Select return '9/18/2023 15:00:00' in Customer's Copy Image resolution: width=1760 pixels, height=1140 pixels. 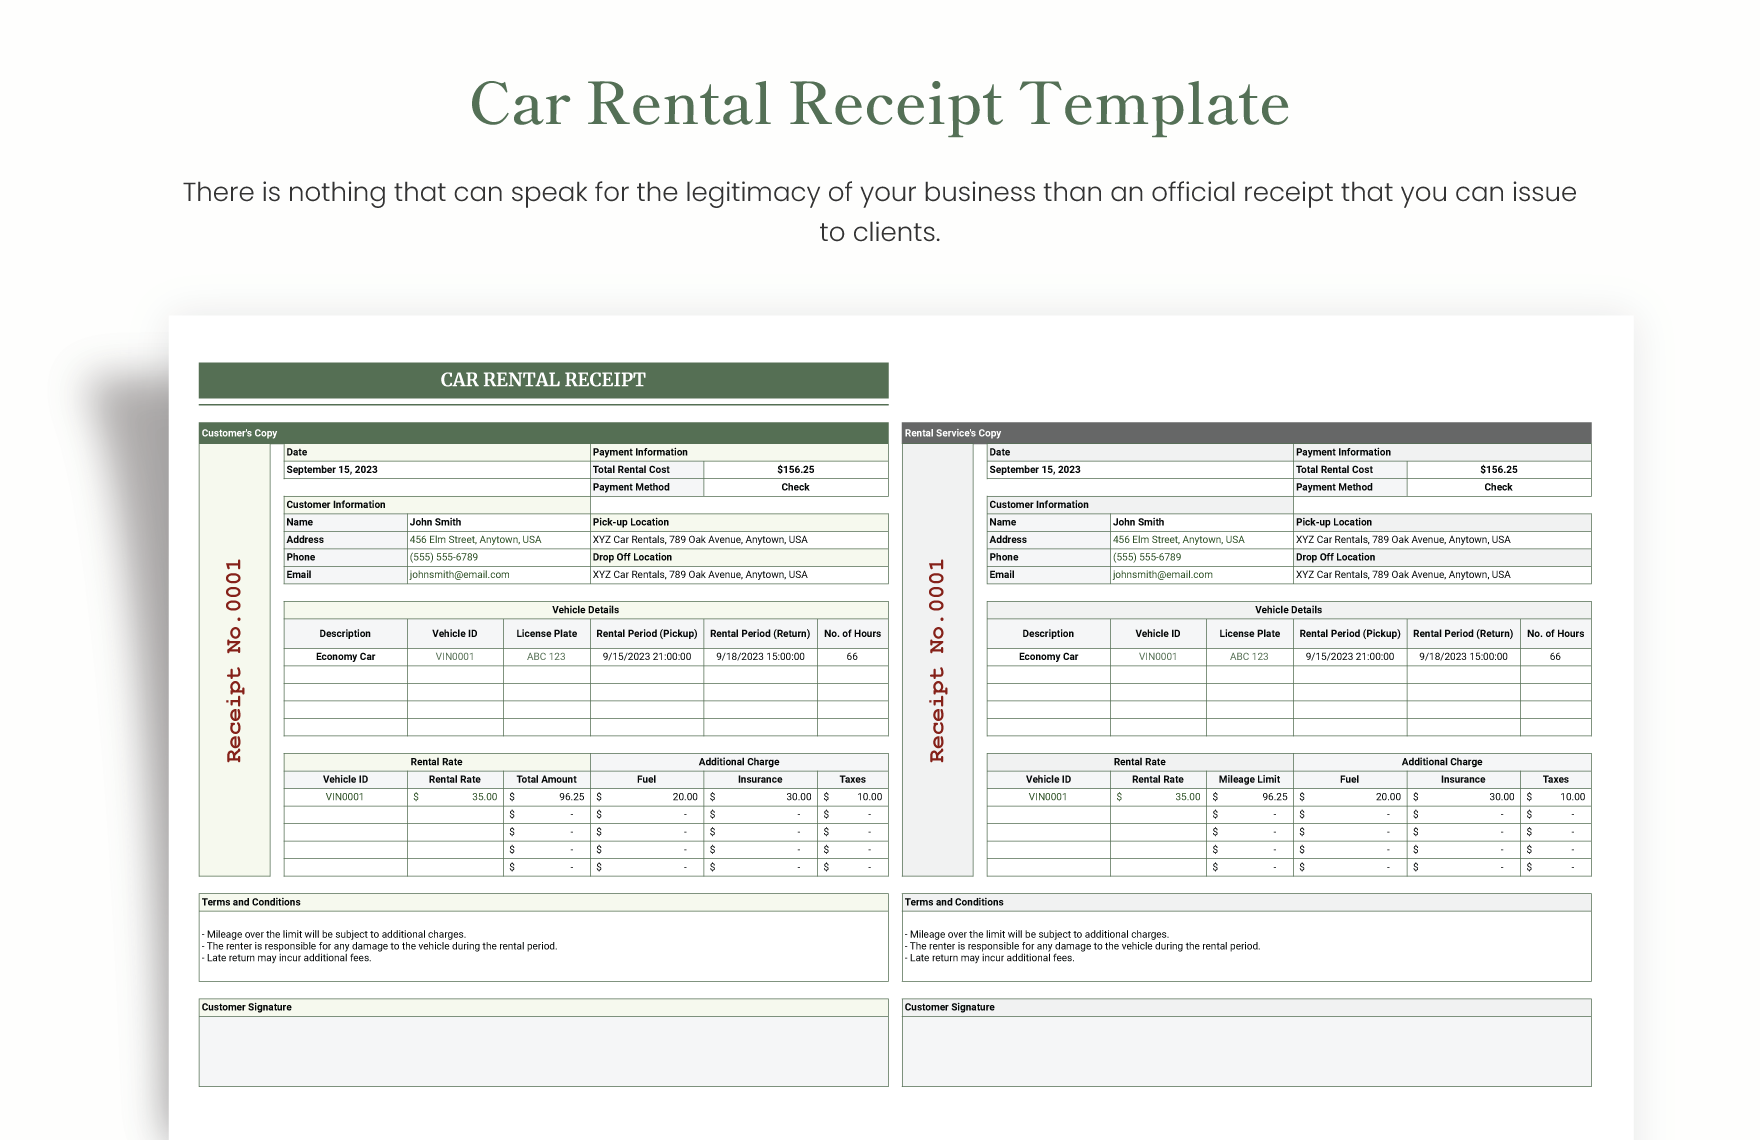(760, 657)
